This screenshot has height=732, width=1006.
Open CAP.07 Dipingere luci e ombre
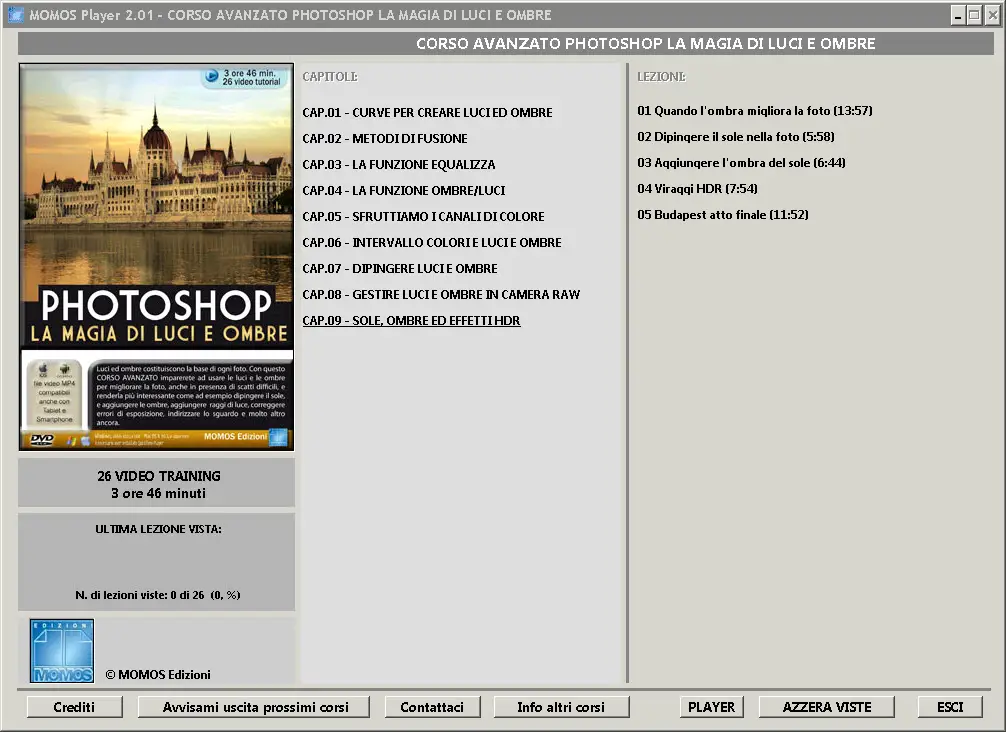point(400,268)
